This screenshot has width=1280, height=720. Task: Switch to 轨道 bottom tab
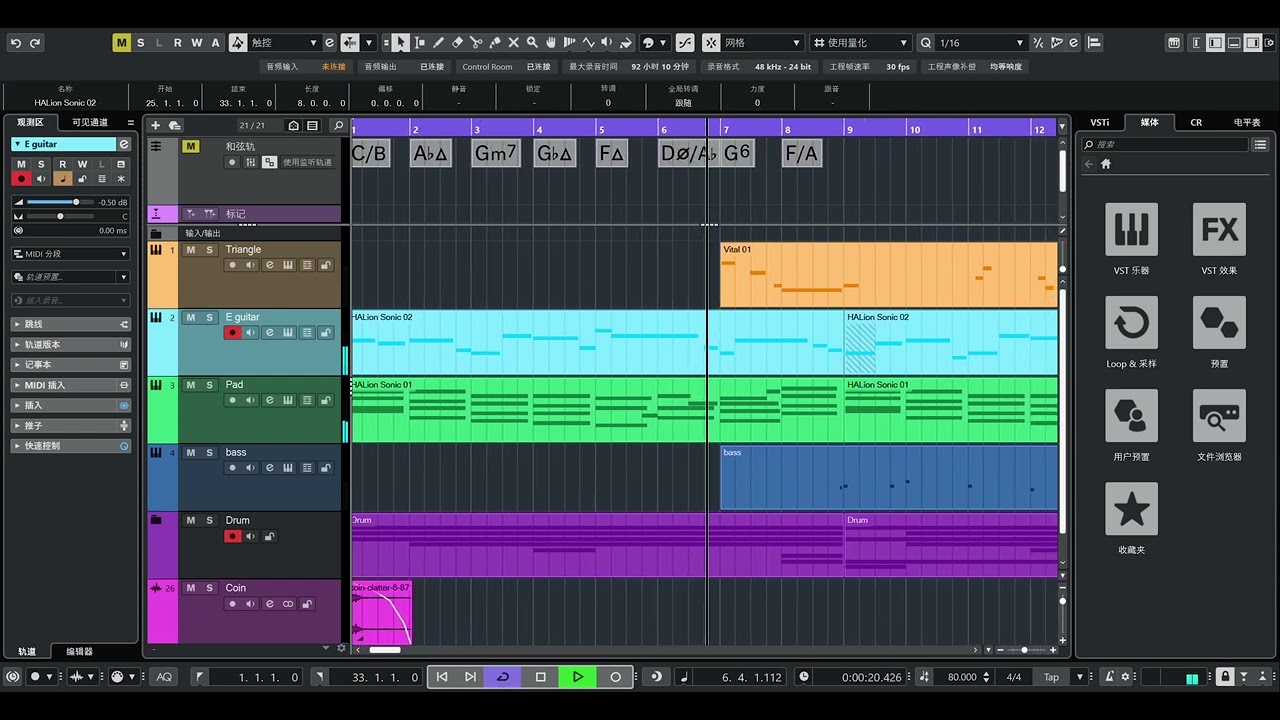pyautogui.click(x=27, y=651)
